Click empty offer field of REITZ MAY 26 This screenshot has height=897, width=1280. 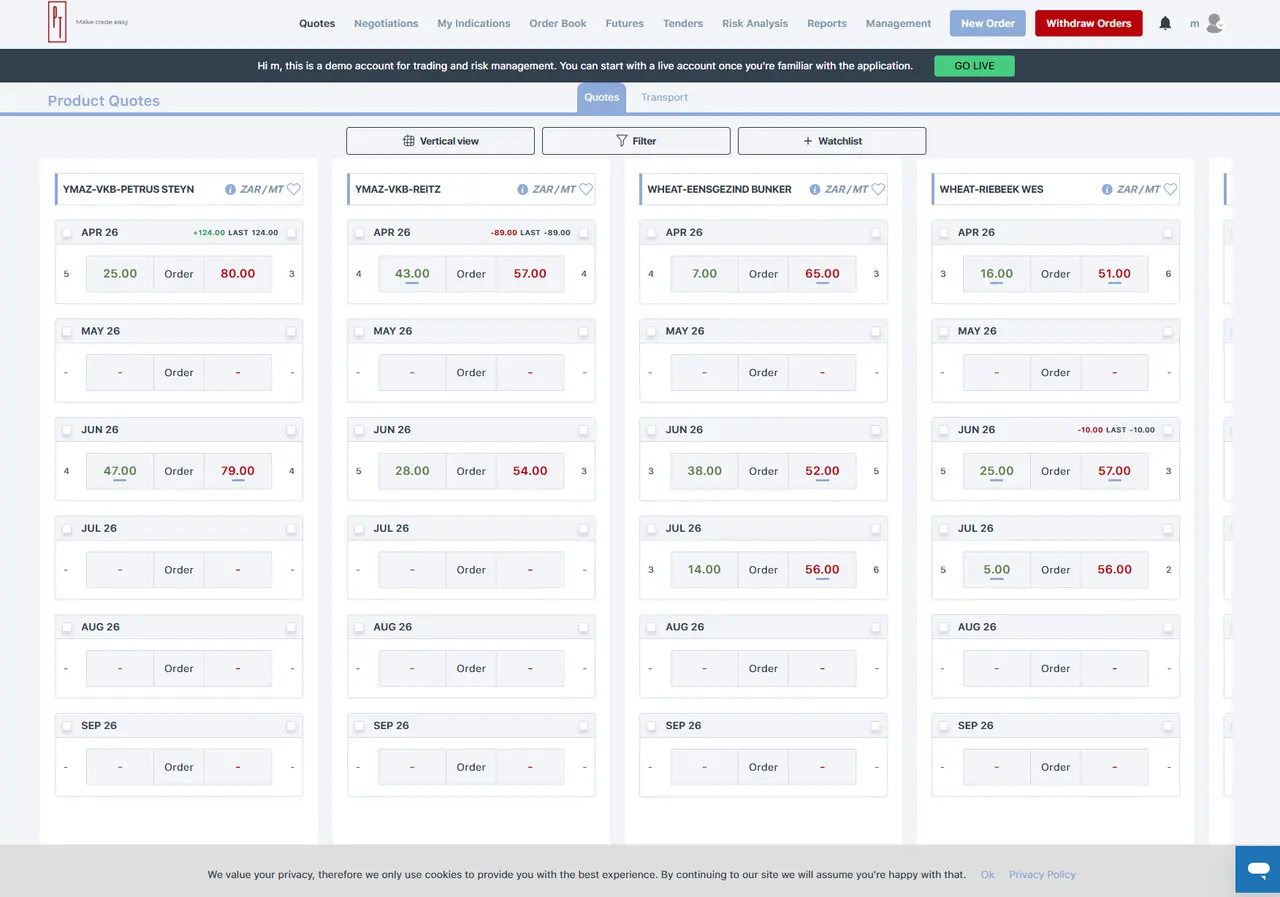(530, 372)
